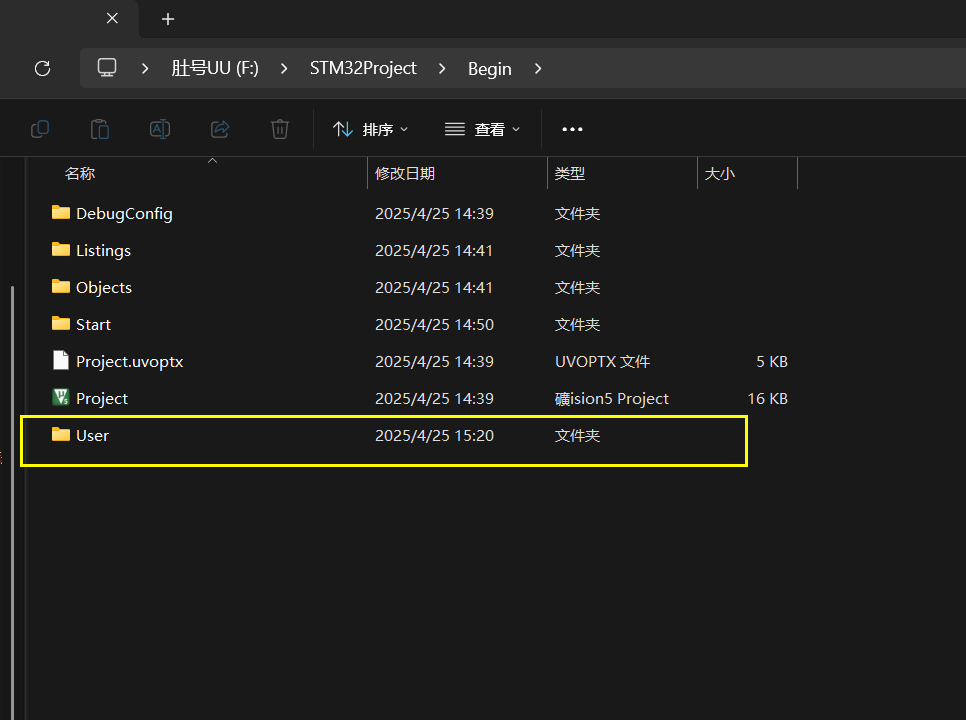
Task: Expand chevron after Begin
Action: click(538, 68)
